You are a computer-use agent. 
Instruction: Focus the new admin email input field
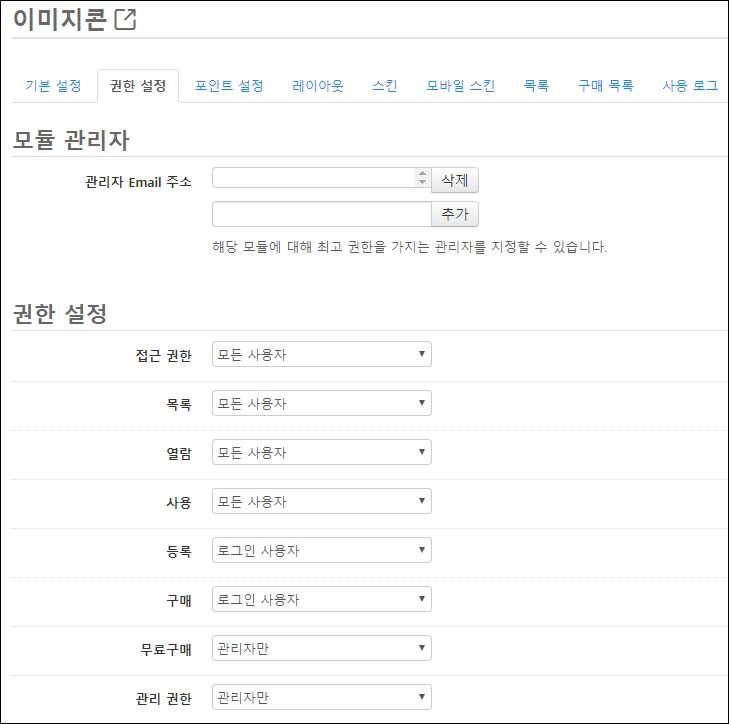point(322,214)
